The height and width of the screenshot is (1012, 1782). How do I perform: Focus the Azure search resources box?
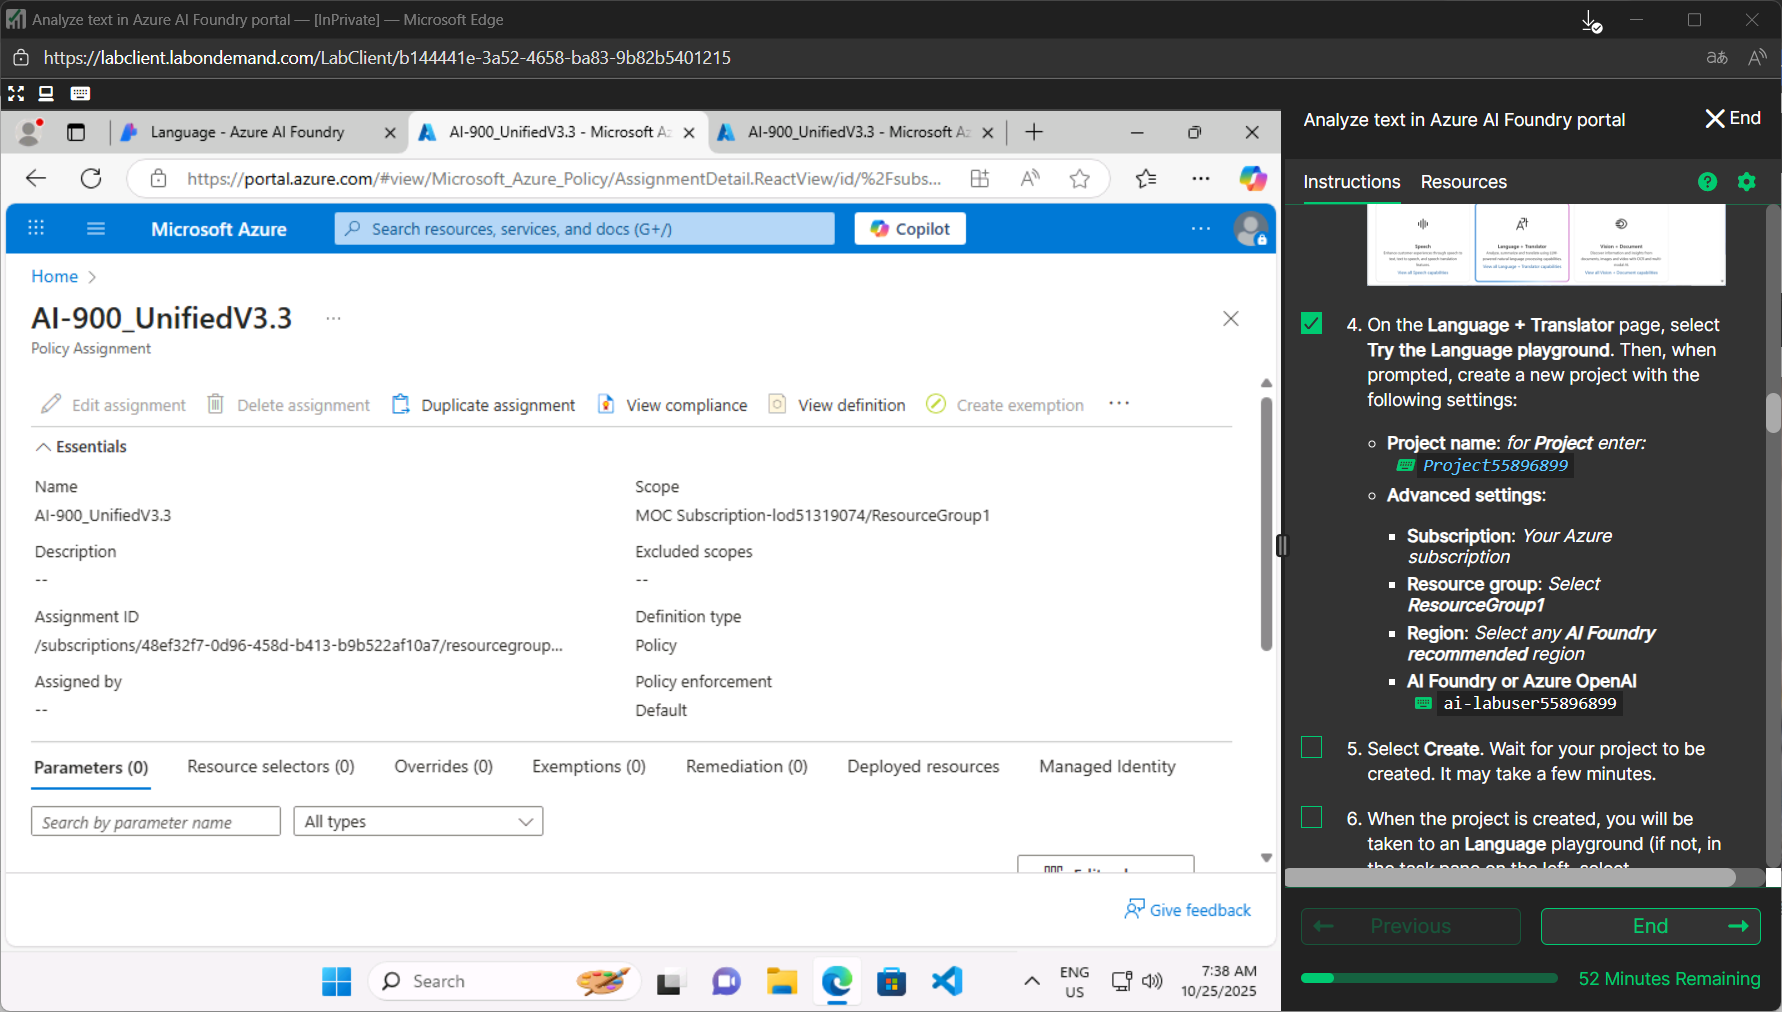[585, 229]
